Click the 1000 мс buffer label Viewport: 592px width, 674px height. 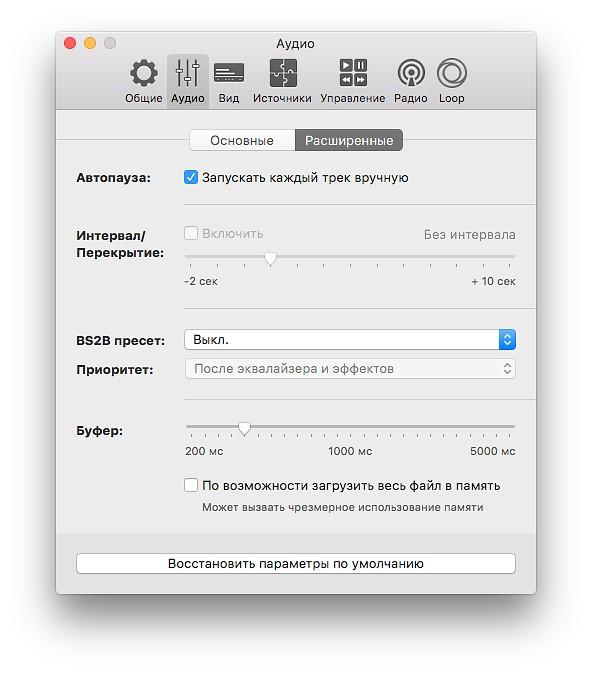[x=350, y=451]
